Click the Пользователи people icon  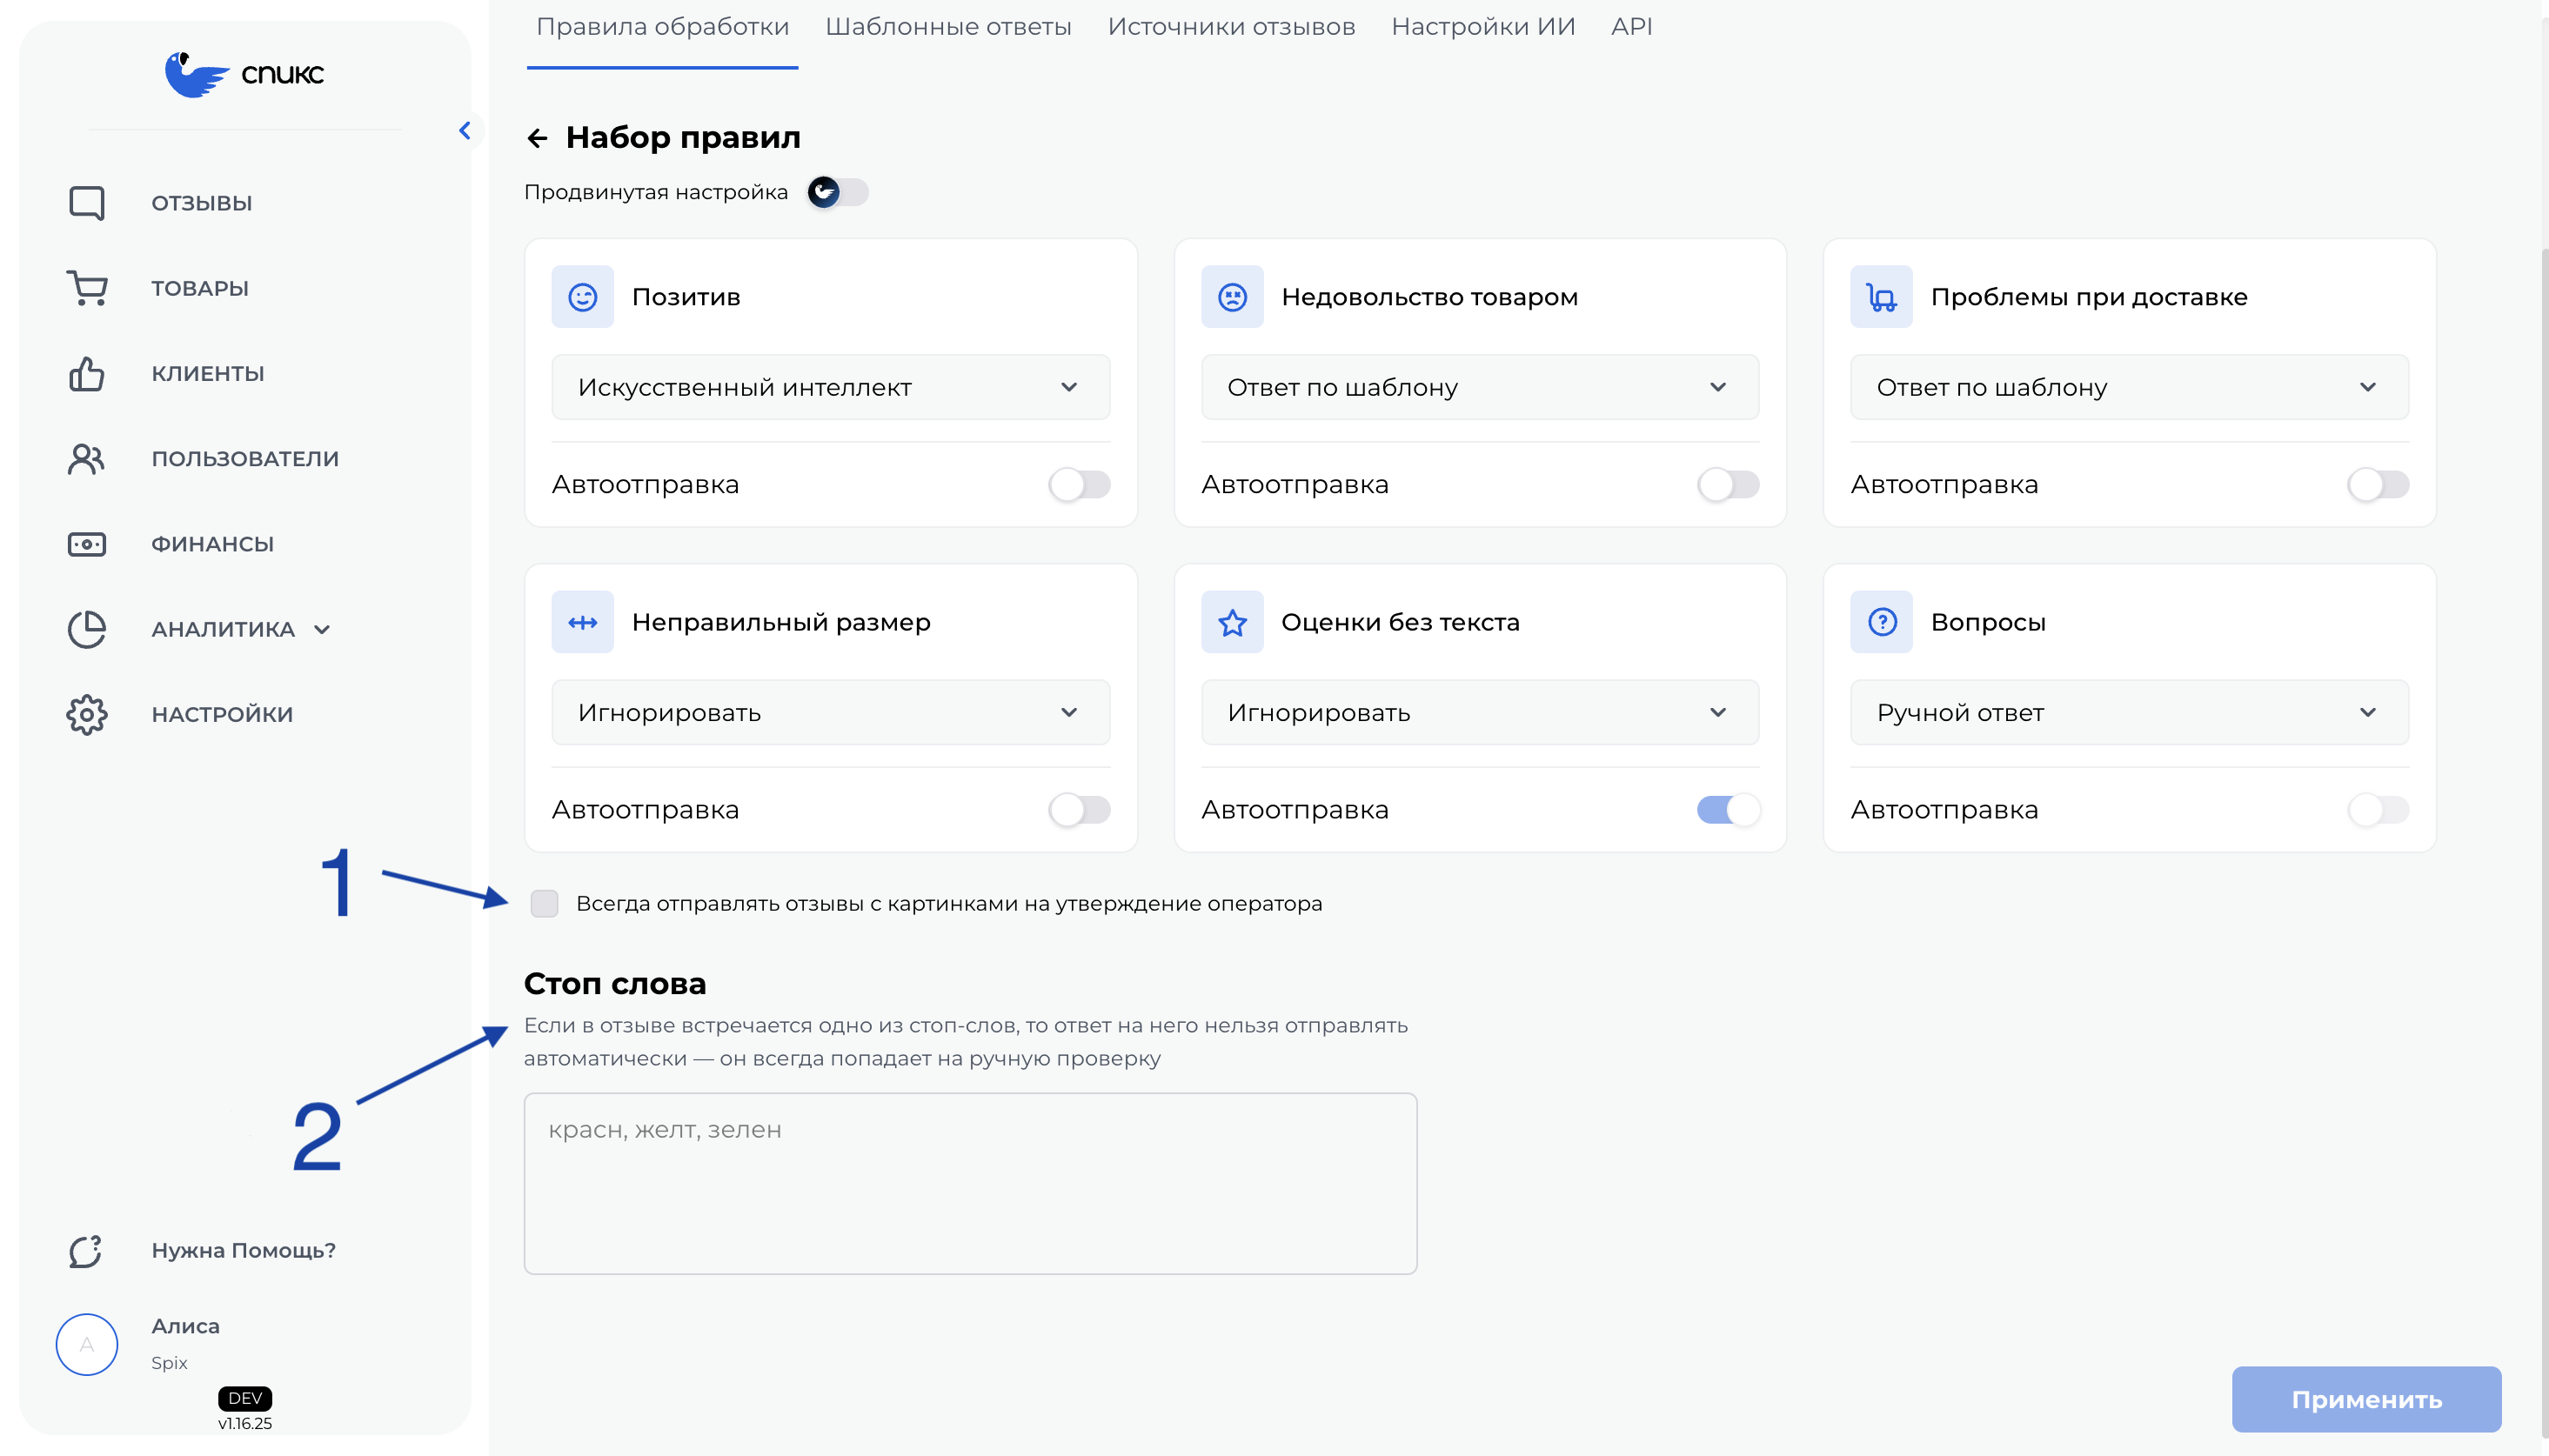point(87,458)
